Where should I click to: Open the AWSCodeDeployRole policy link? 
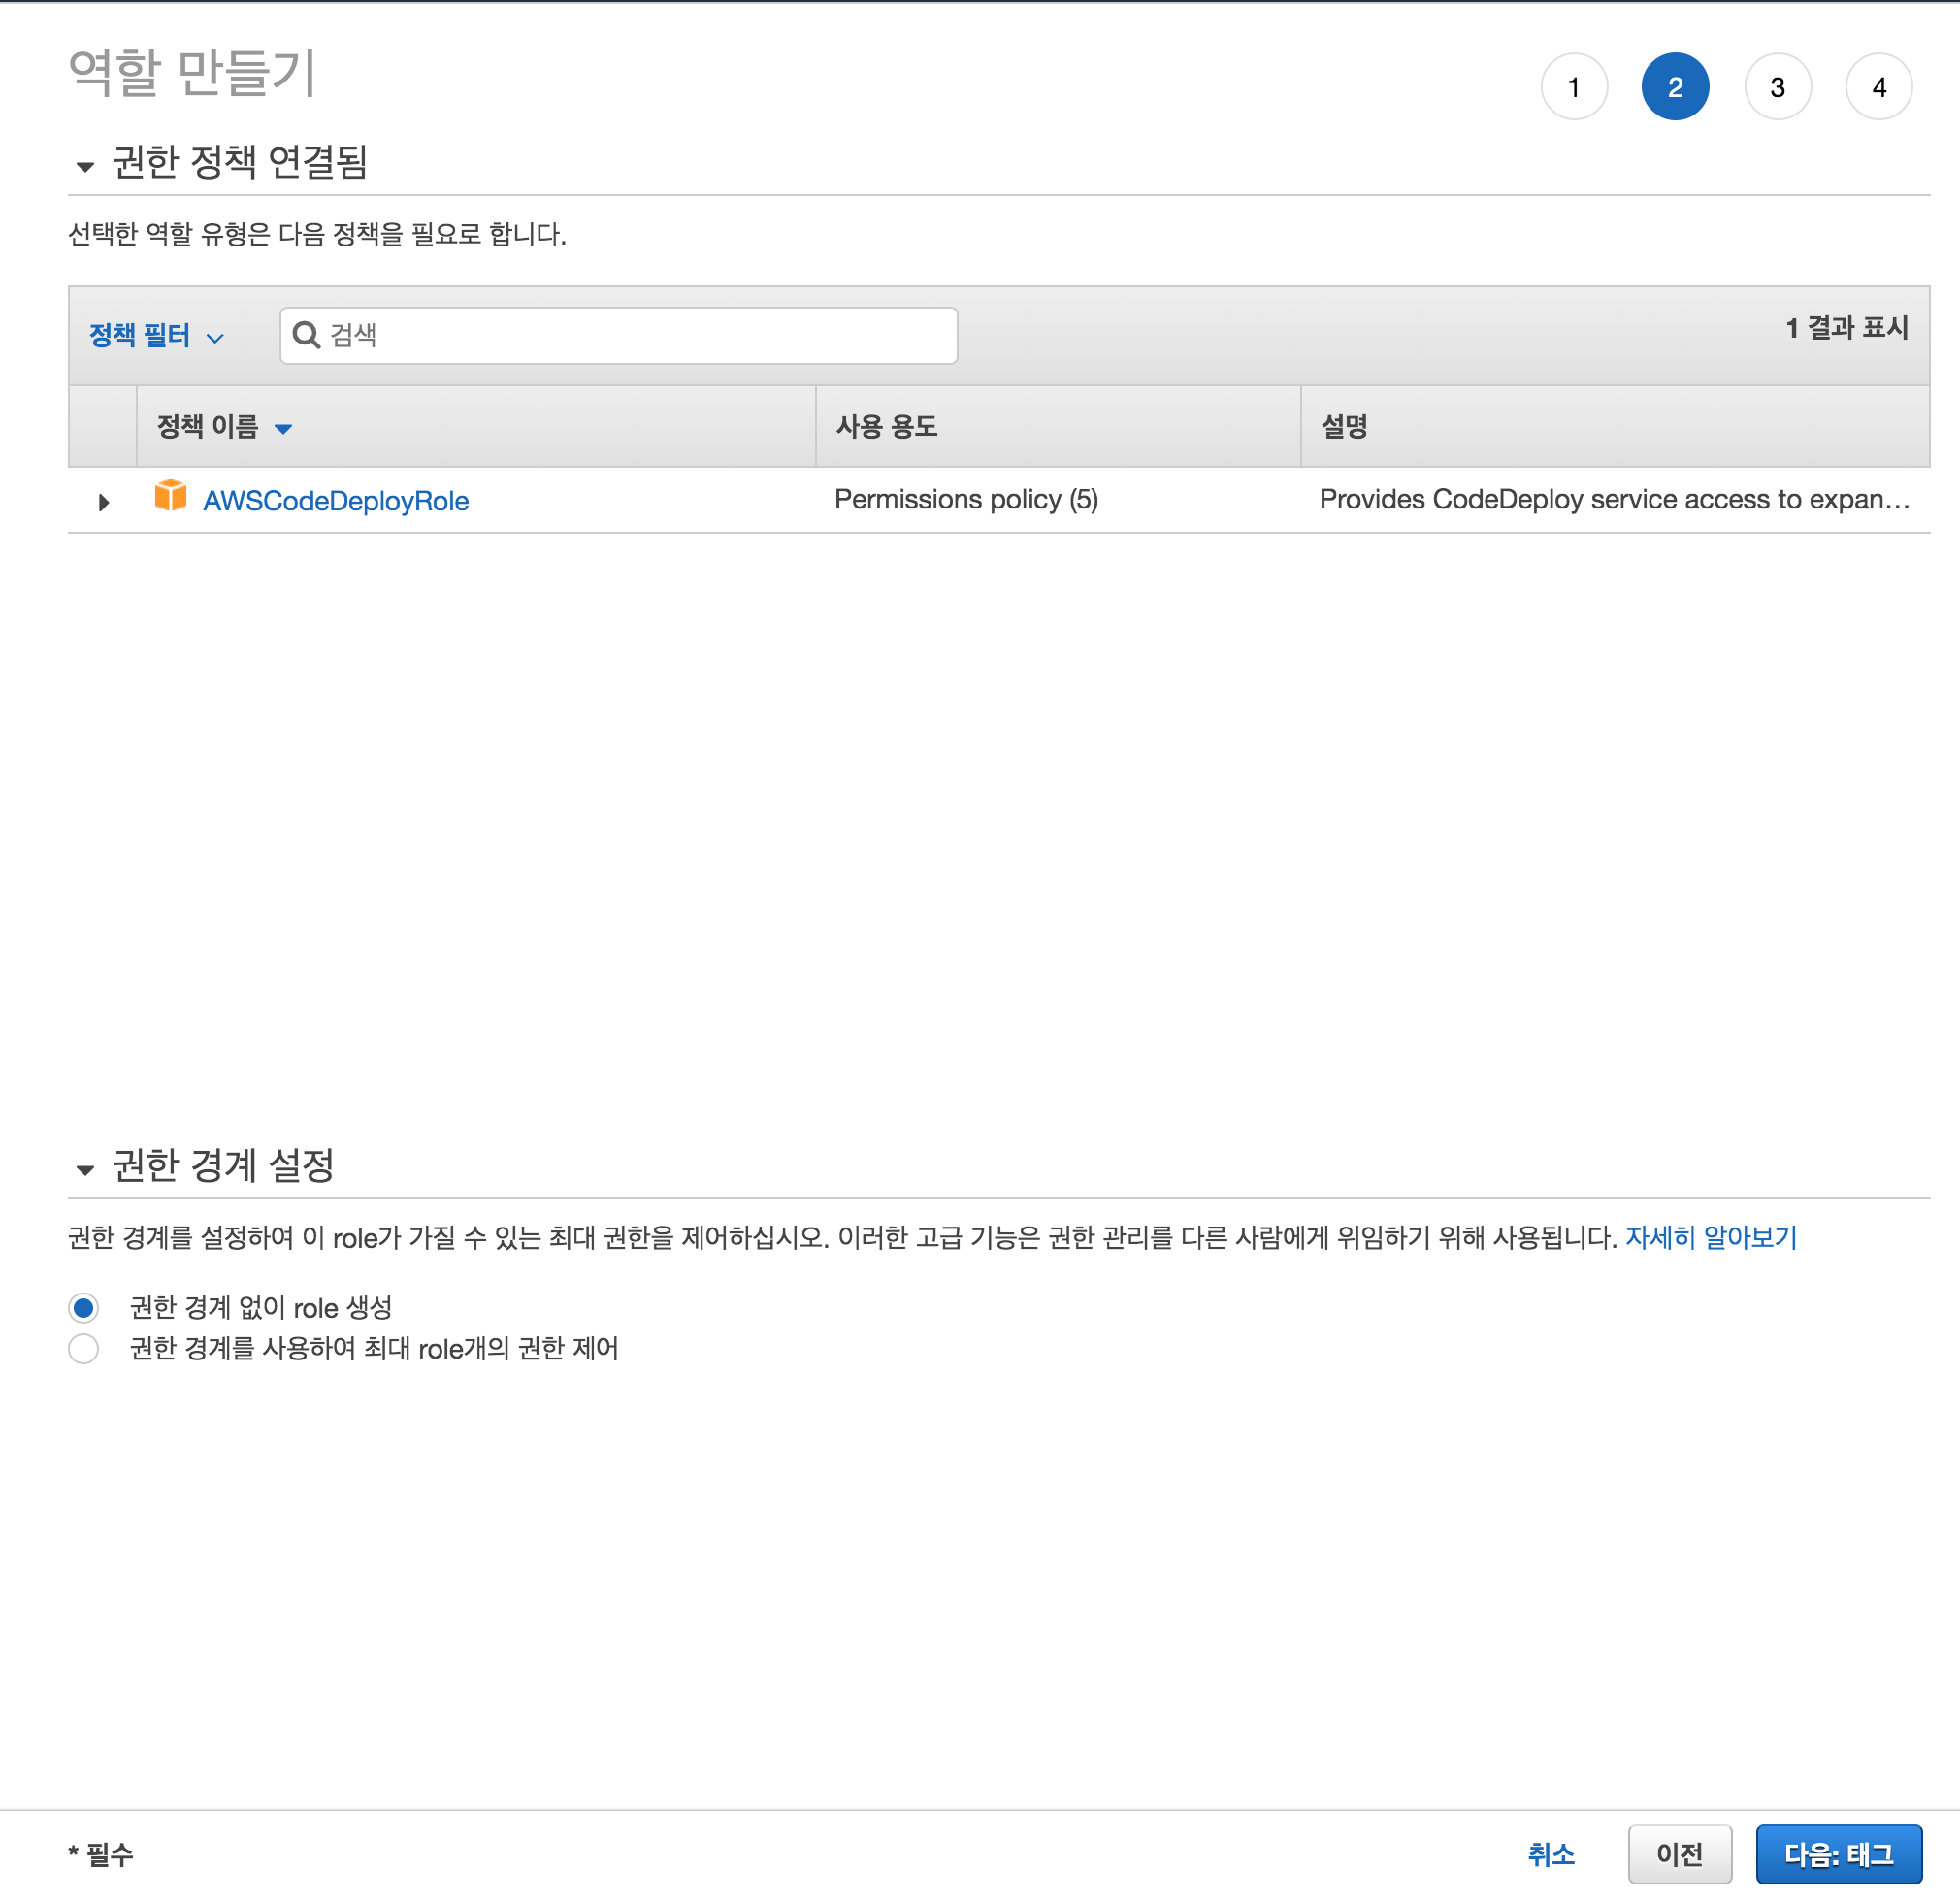click(x=336, y=501)
